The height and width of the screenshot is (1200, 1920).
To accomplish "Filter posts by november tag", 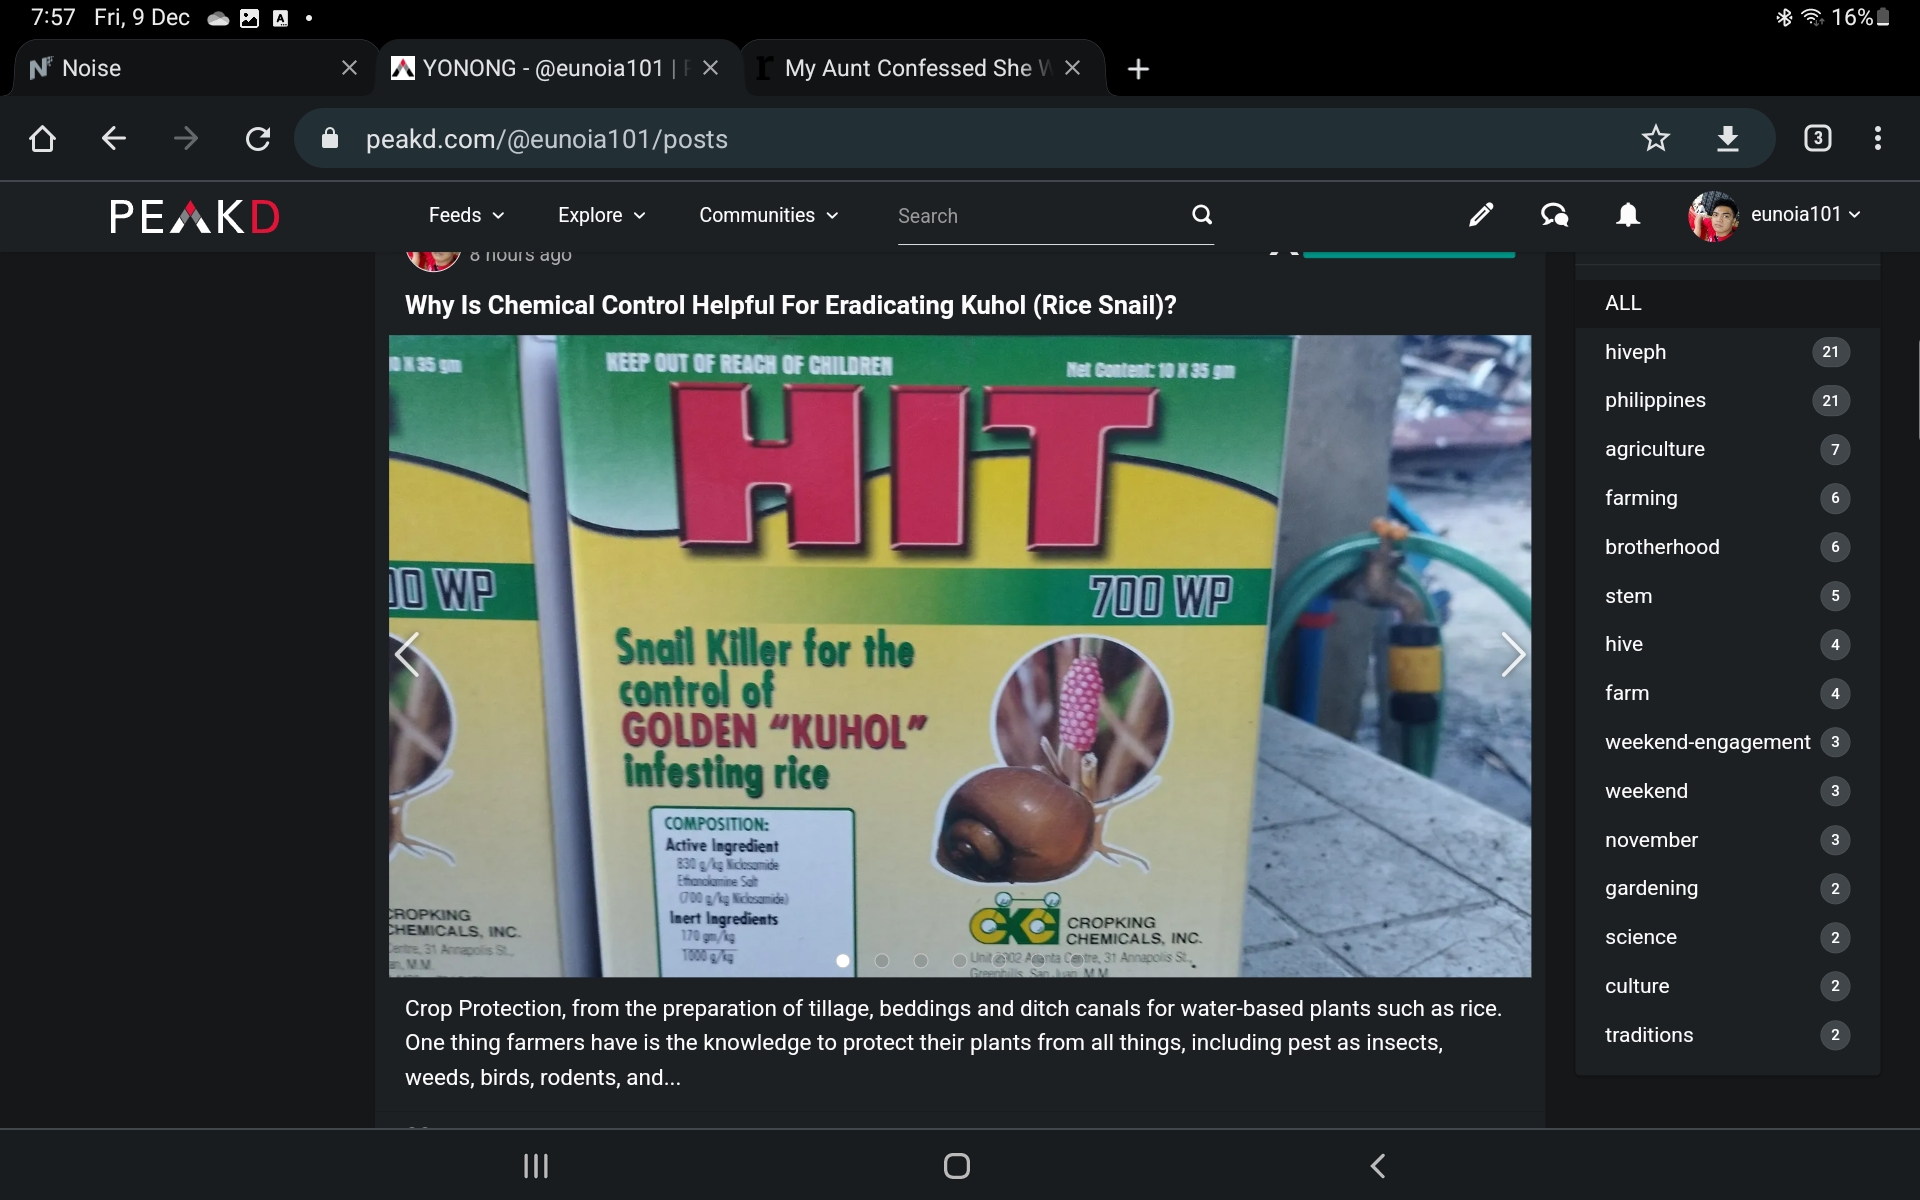I will (x=1727, y=840).
